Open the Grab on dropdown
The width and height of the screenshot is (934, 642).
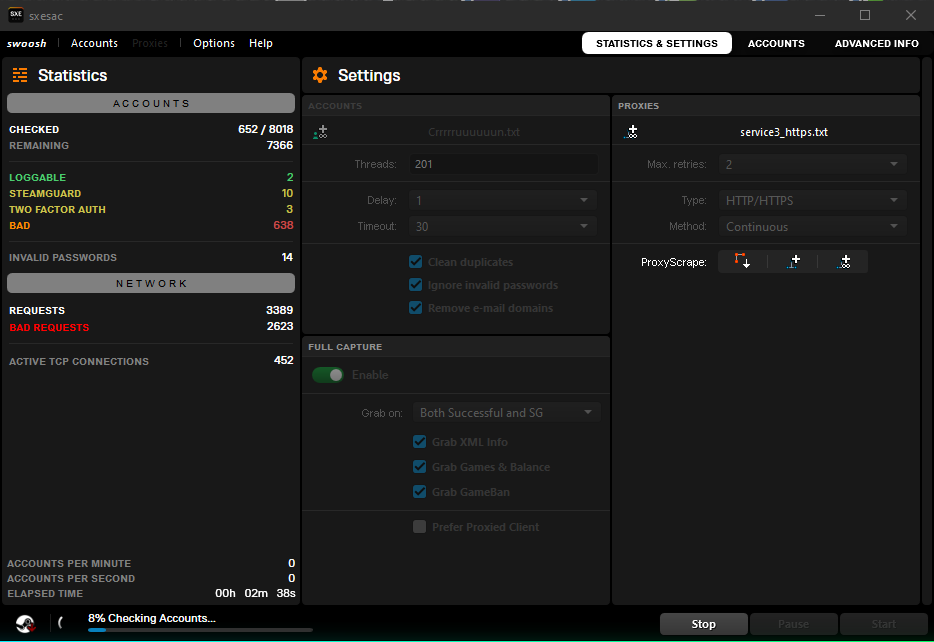tap(506, 412)
